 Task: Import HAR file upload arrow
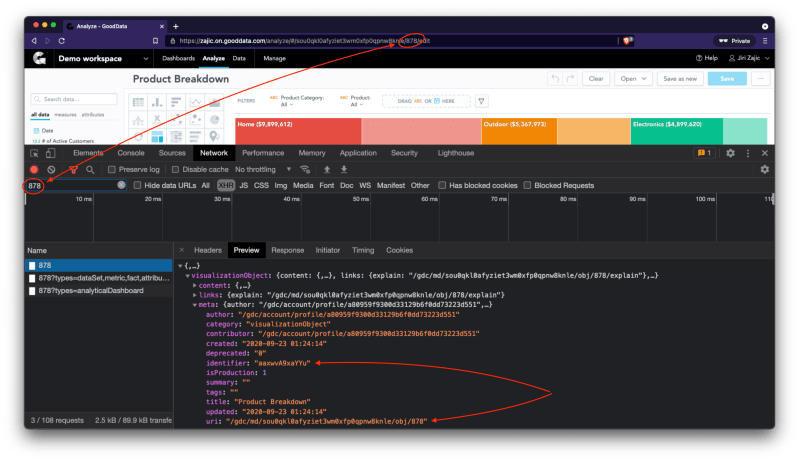(x=327, y=169)
